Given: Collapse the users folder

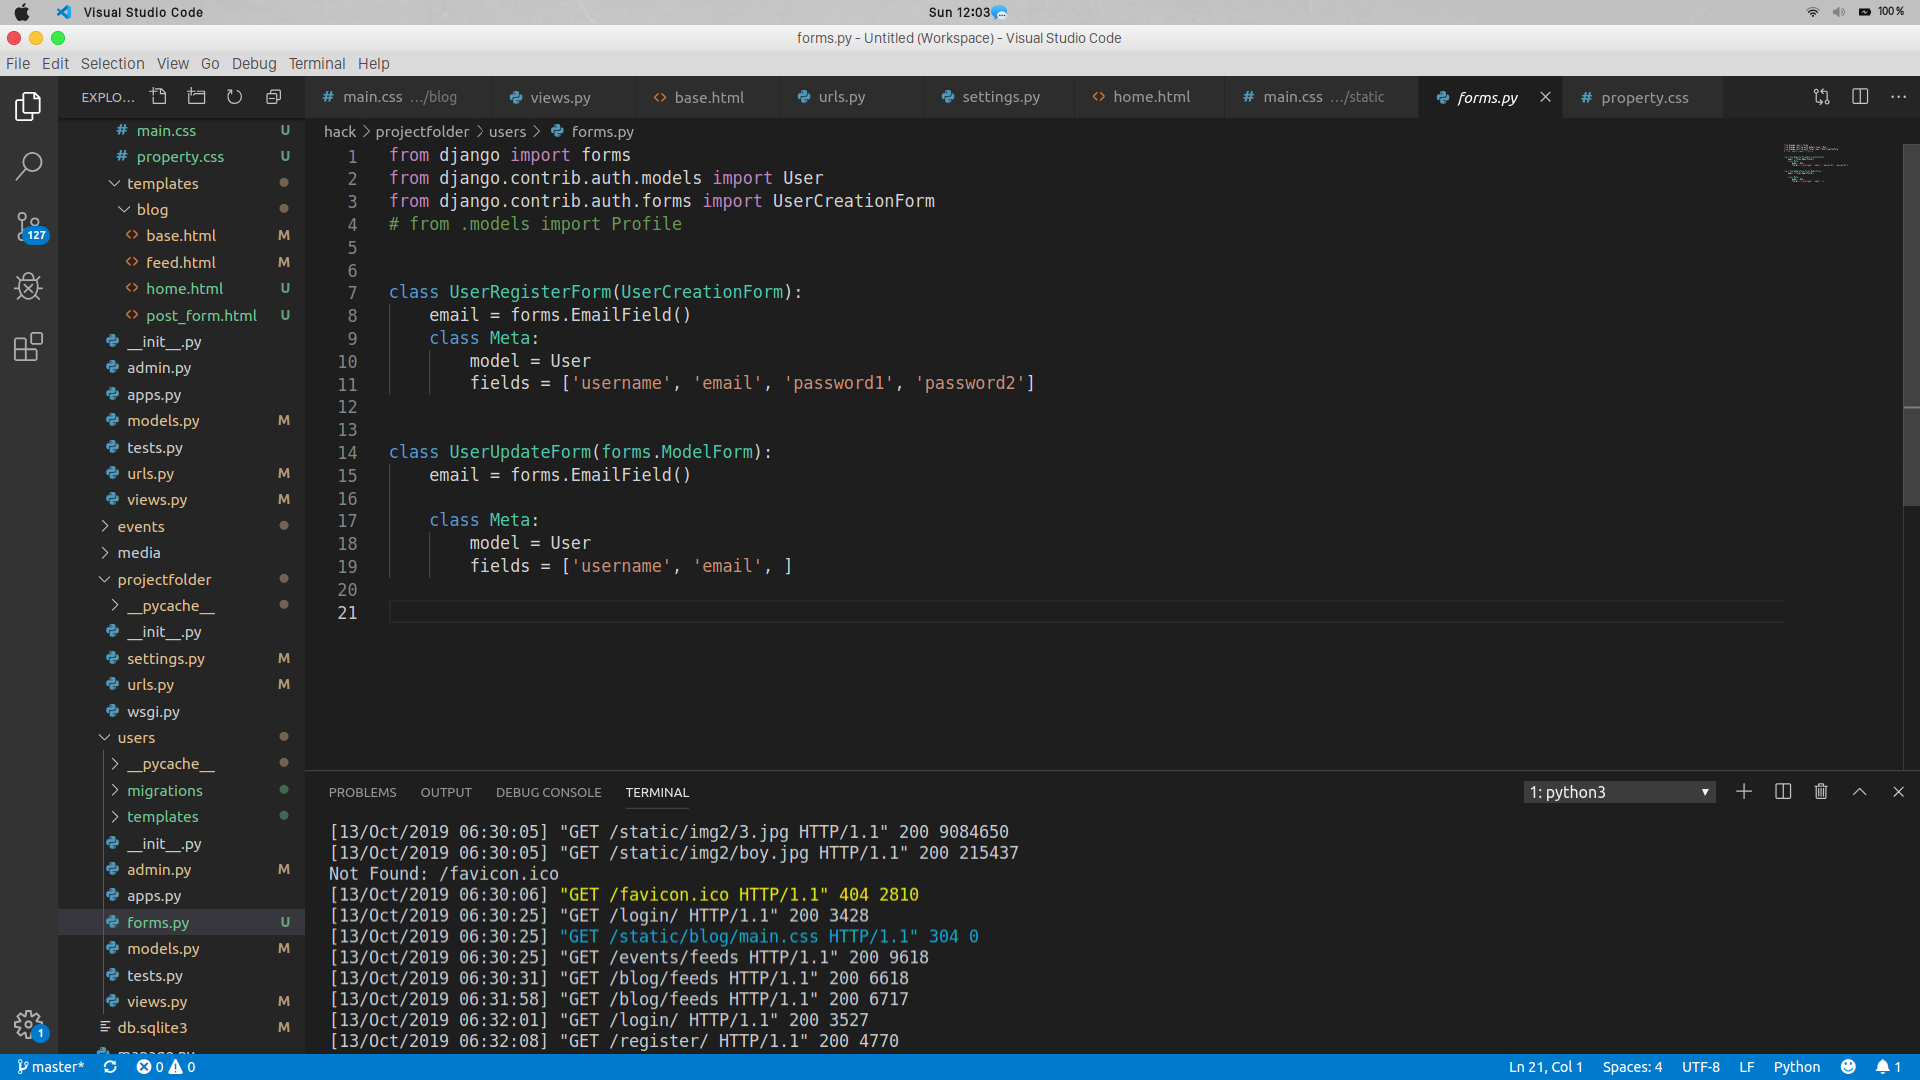Looking at the screenshot, I should (136, 738).
